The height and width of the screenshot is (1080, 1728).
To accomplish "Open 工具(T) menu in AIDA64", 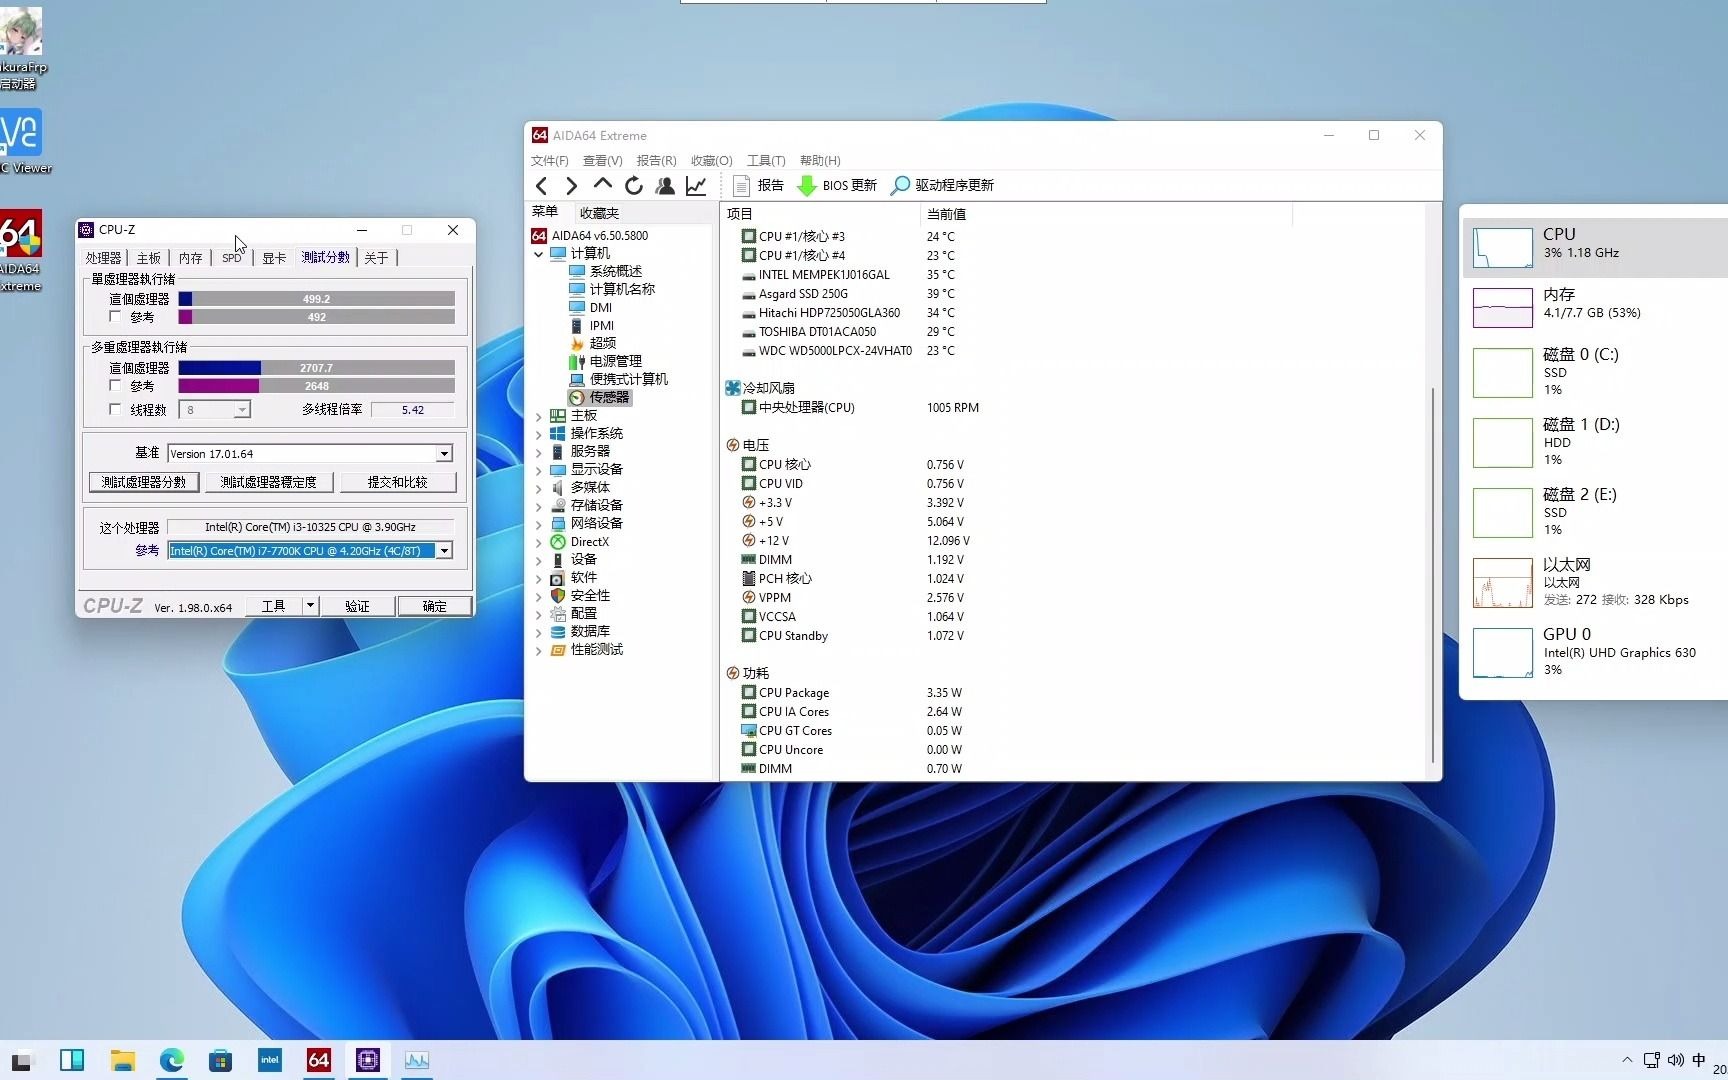I will 766,161.
